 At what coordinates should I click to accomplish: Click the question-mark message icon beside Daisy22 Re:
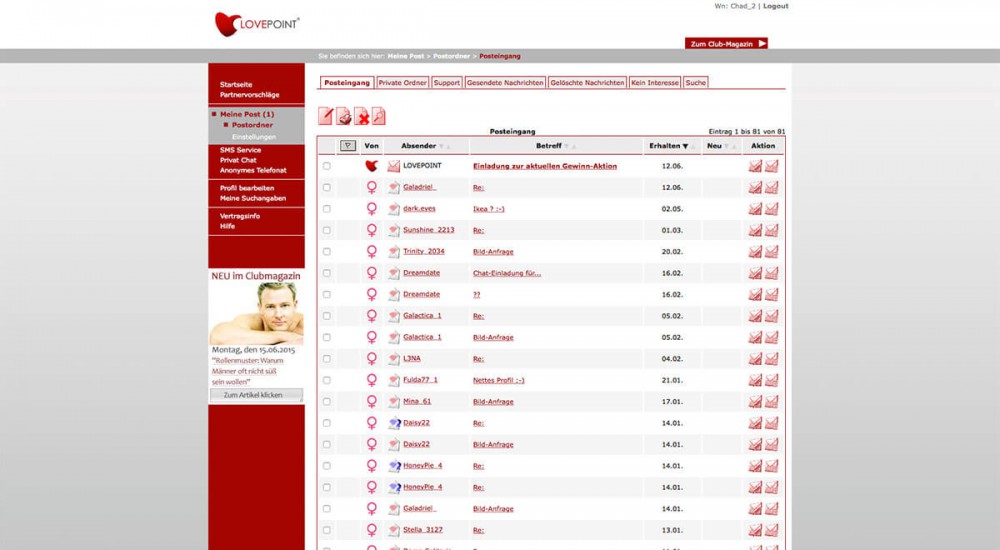pos(394,424)
